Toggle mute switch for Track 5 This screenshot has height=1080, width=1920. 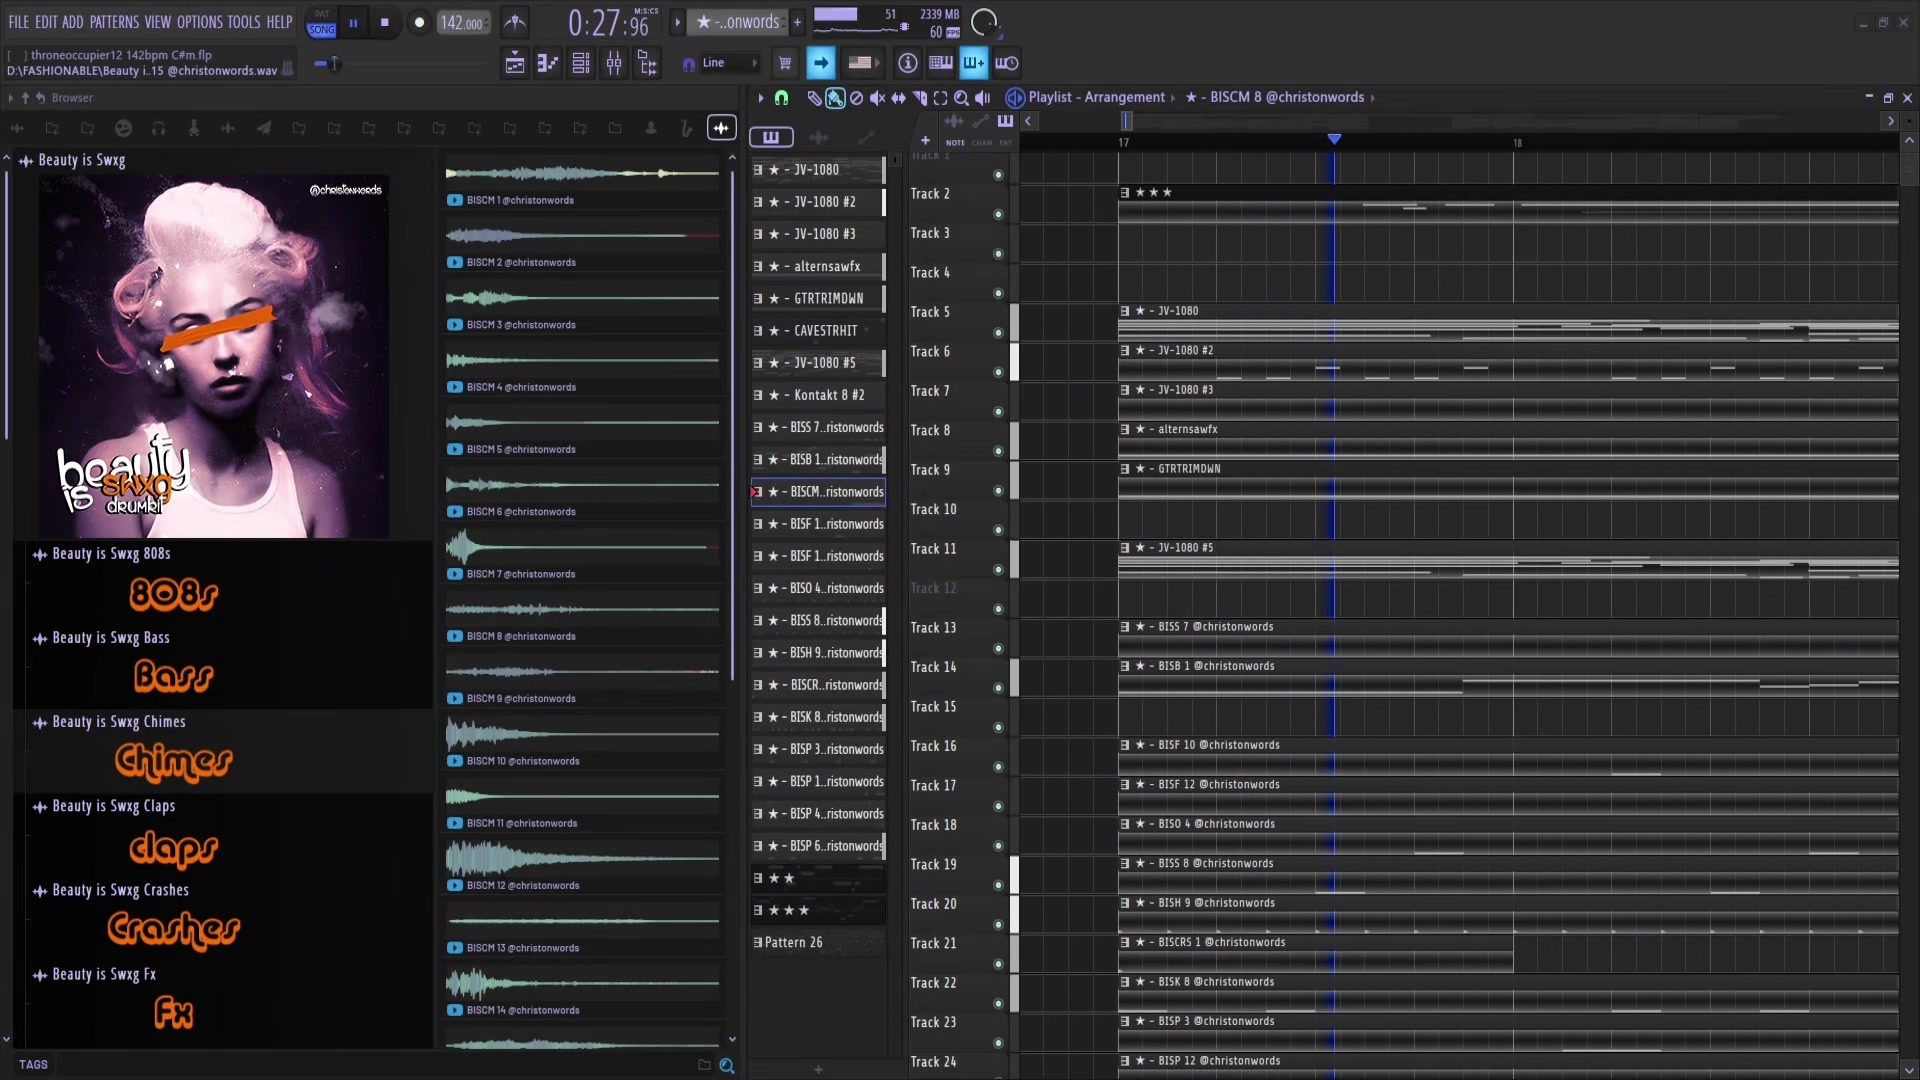(998, 333)
